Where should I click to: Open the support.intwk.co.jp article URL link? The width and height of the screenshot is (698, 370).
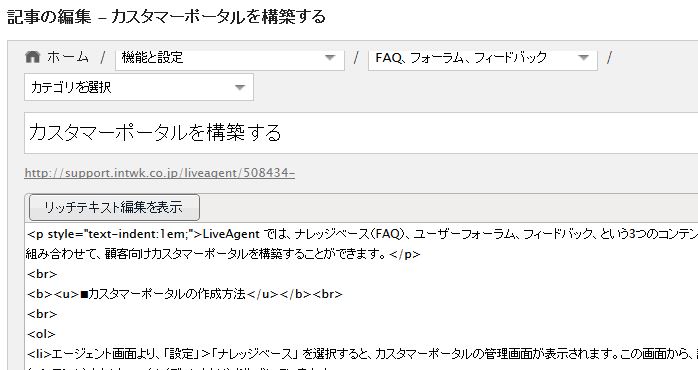click(159, 173)
